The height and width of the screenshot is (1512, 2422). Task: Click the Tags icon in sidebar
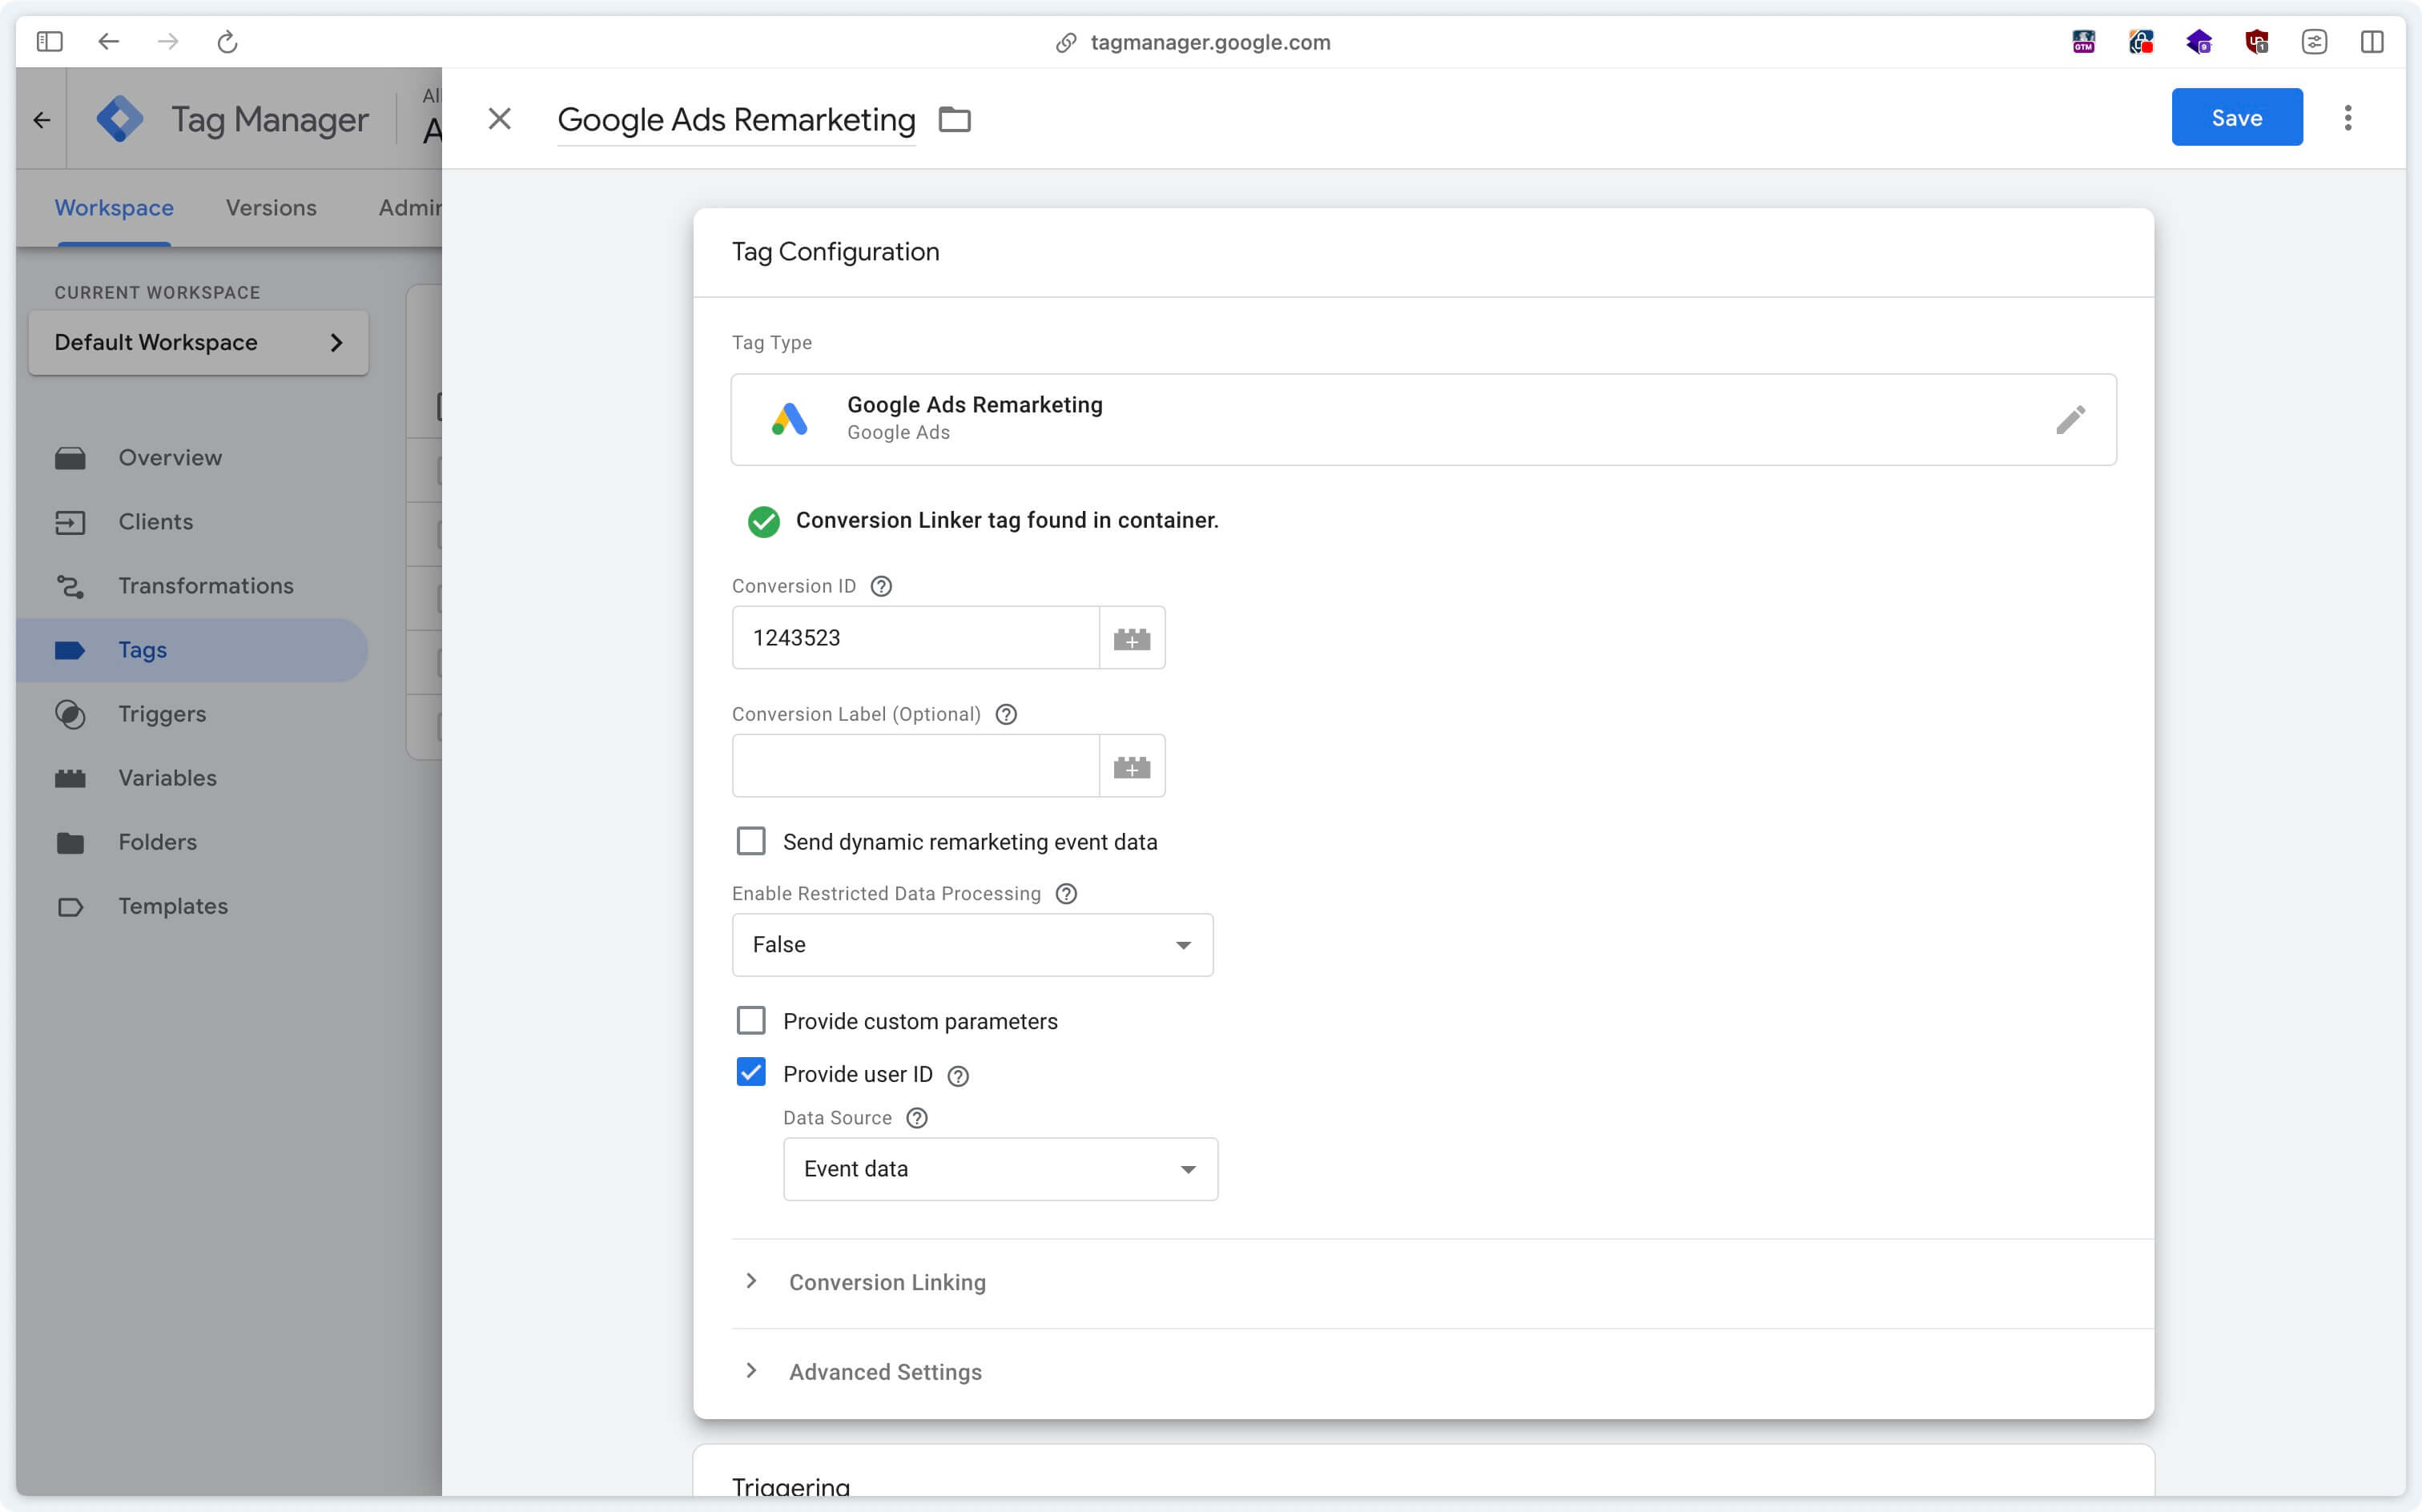click(70, 648)
